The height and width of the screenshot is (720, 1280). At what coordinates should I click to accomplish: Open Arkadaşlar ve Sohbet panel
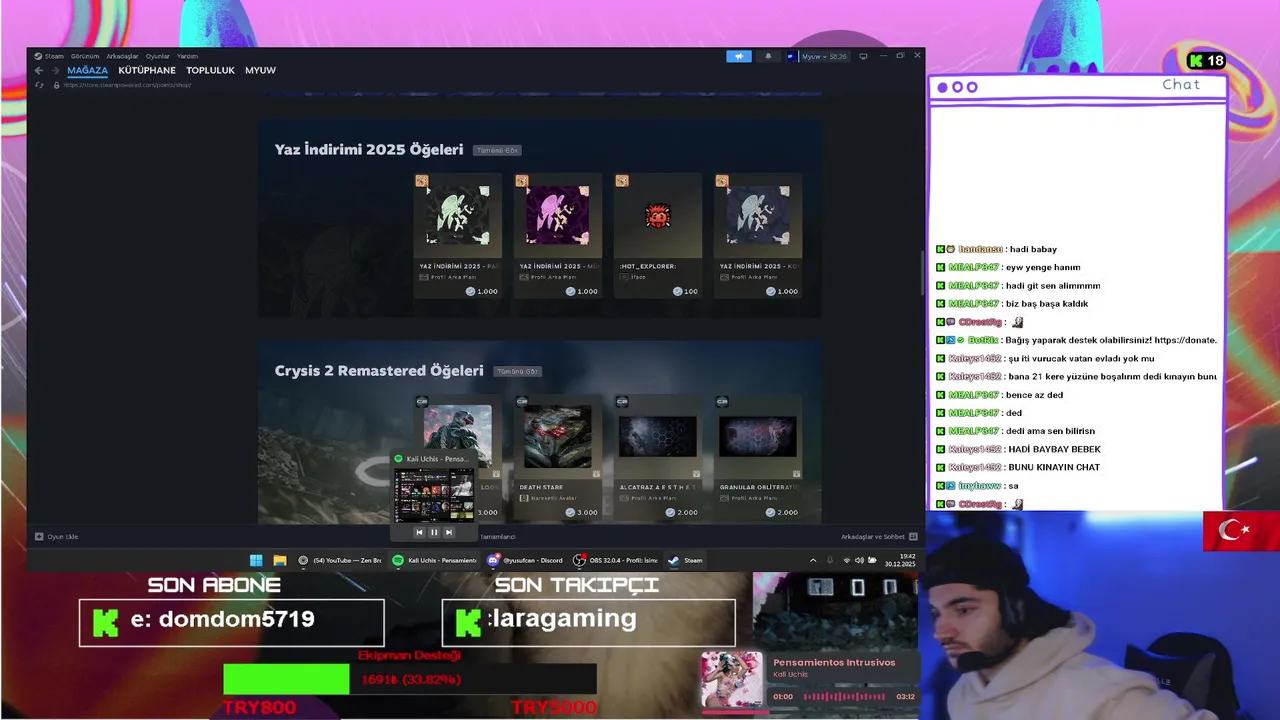pyautogui.click(x=879, y=537)
